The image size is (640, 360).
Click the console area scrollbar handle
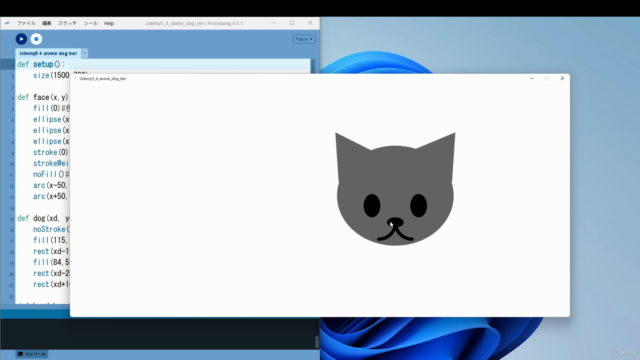pos(317,342)
